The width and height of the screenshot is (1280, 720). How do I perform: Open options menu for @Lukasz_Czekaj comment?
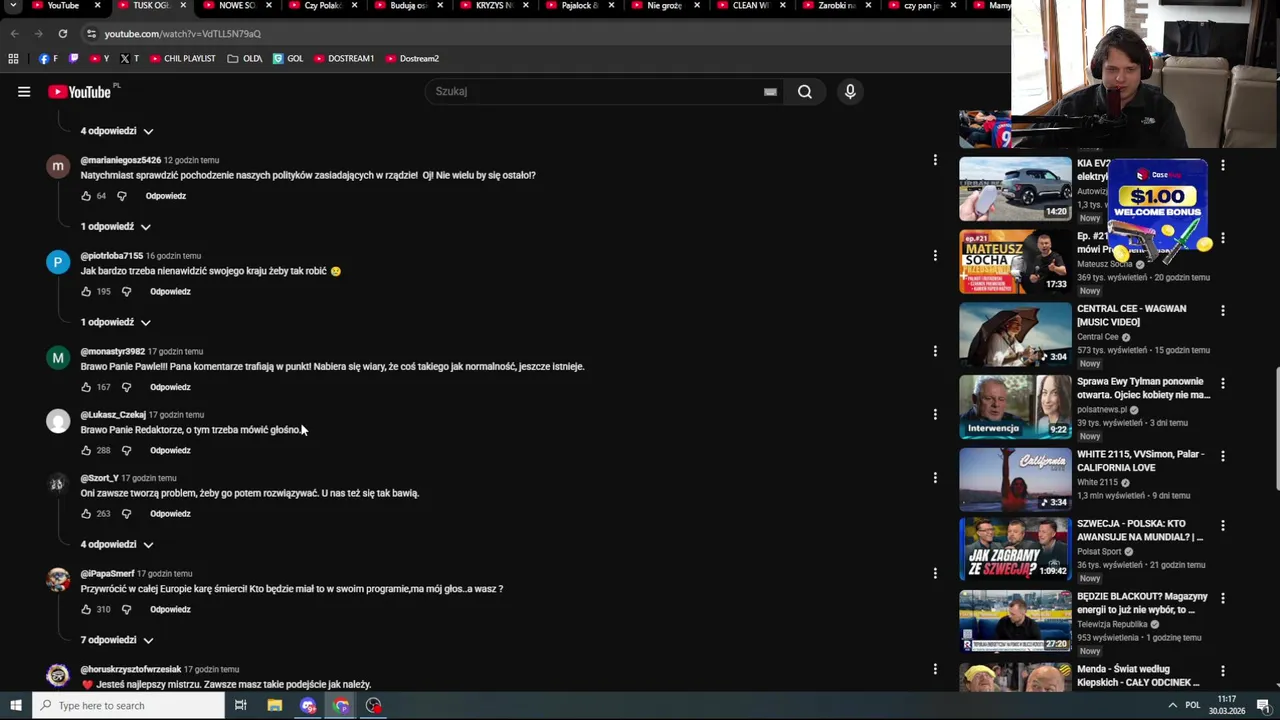[935, 414]
